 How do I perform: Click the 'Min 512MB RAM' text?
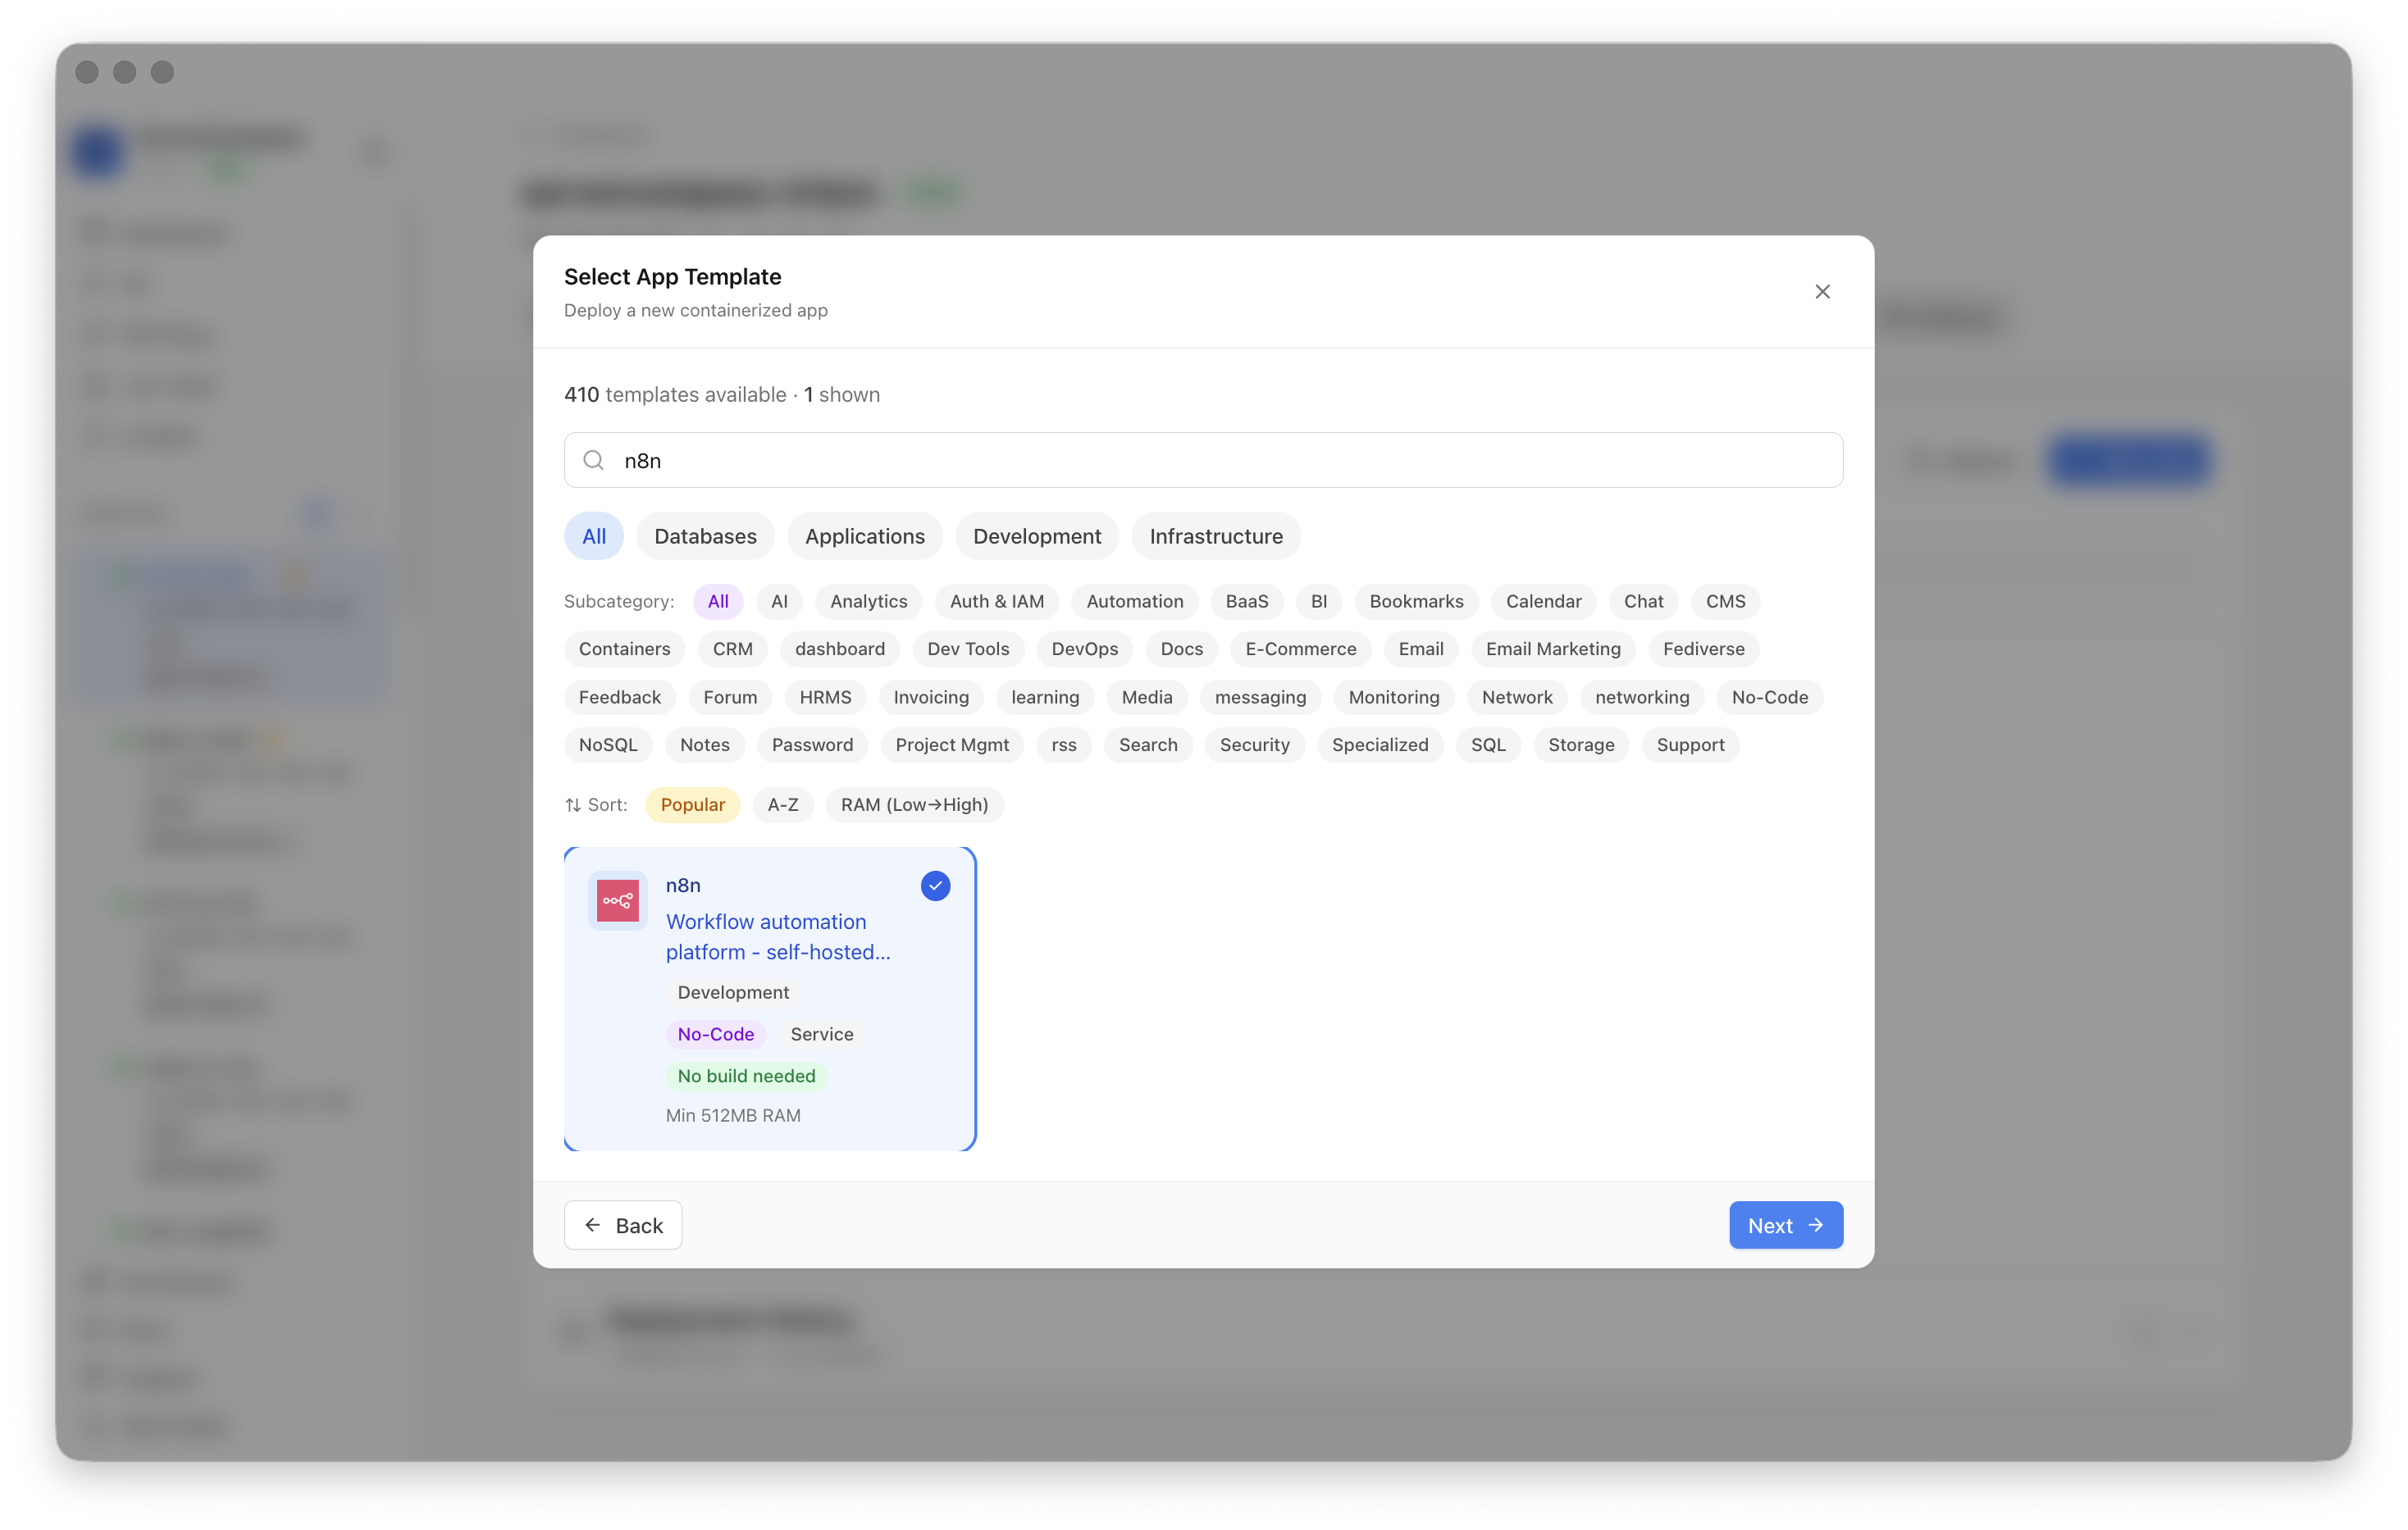(x=732, y=1116)
